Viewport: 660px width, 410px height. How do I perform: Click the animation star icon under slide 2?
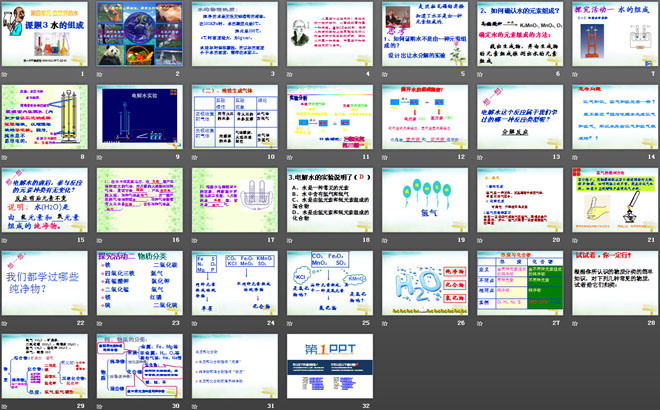tap(100, 75)
